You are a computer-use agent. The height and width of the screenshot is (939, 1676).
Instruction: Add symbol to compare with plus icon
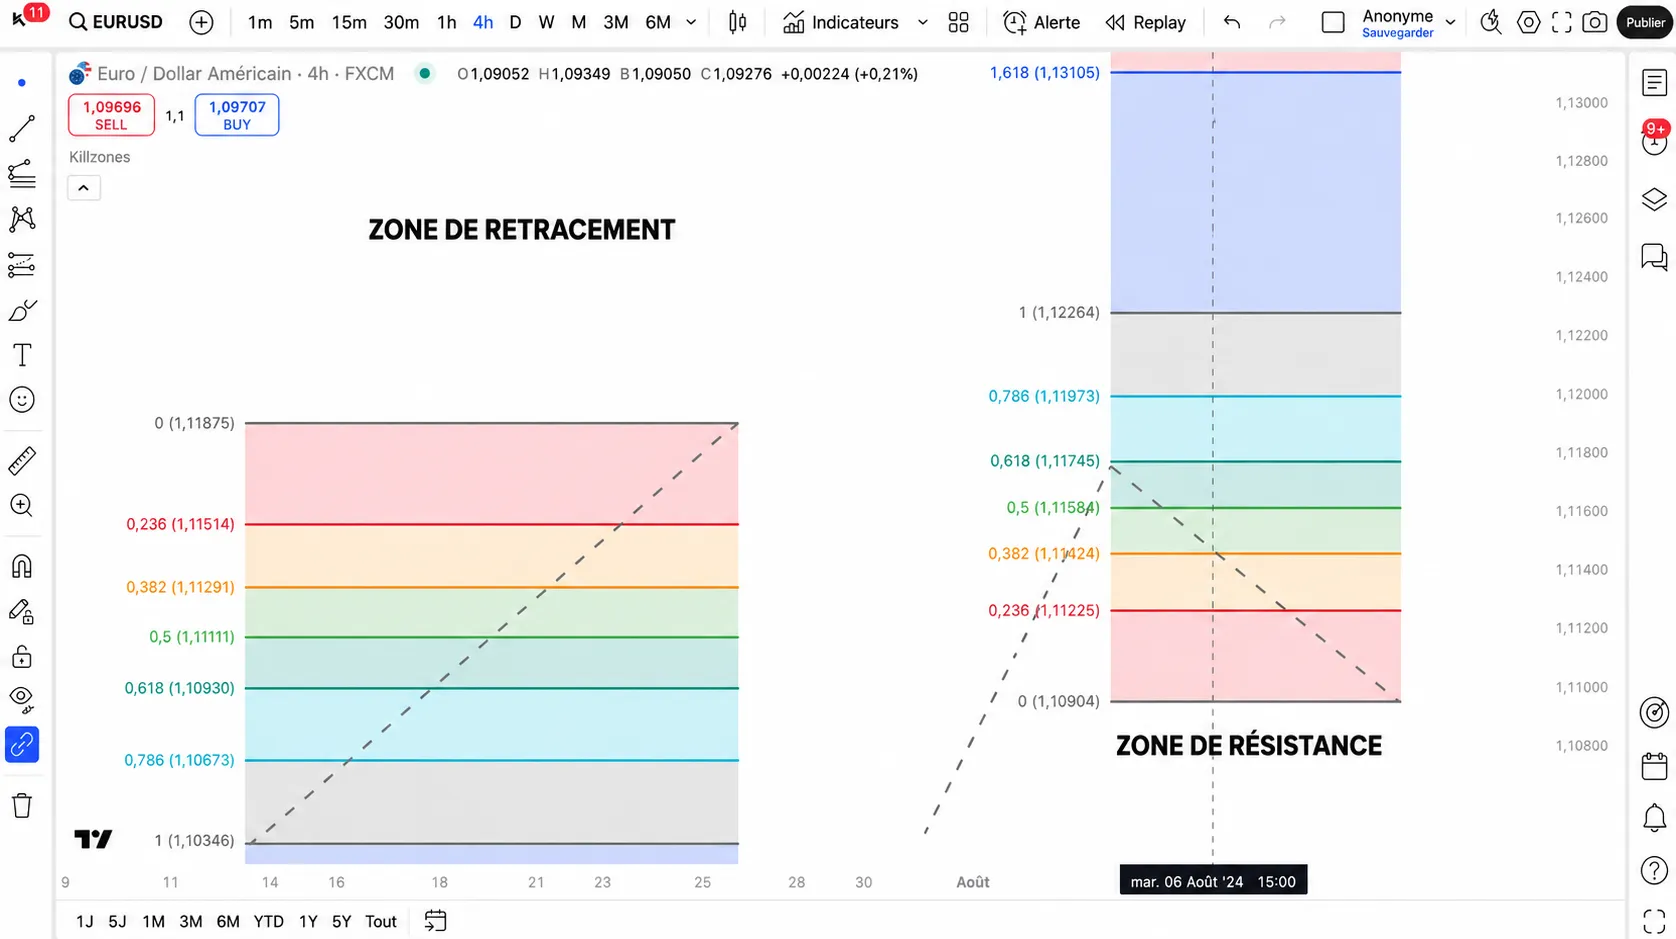201,22
